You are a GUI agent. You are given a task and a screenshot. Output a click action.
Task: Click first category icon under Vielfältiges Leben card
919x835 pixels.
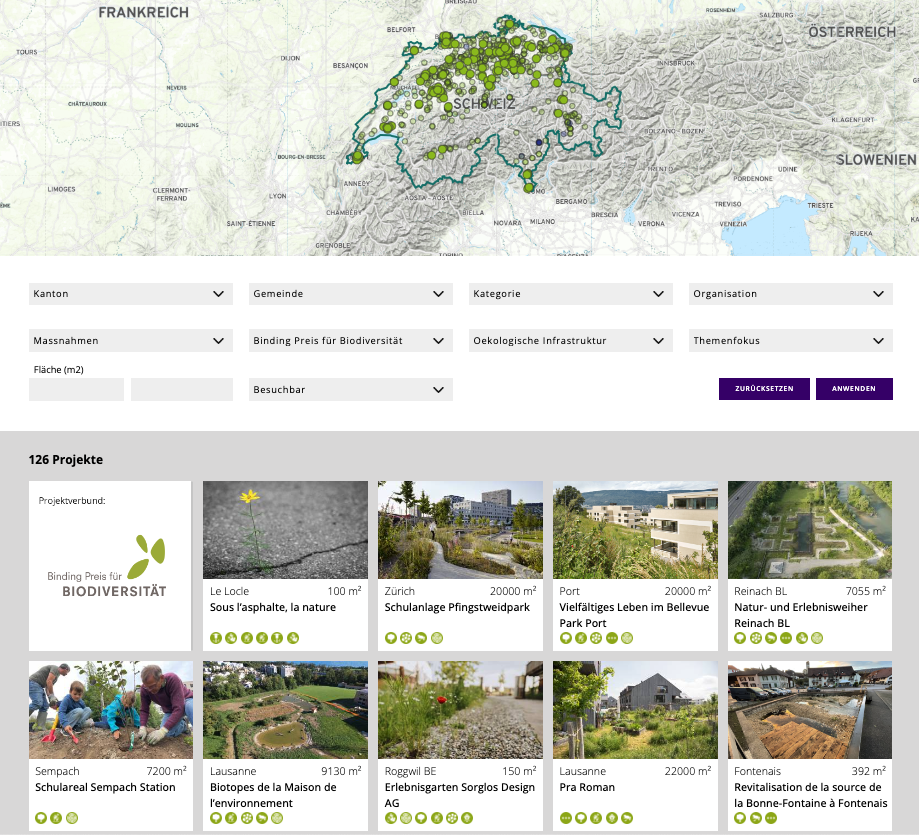coord(566,638)
